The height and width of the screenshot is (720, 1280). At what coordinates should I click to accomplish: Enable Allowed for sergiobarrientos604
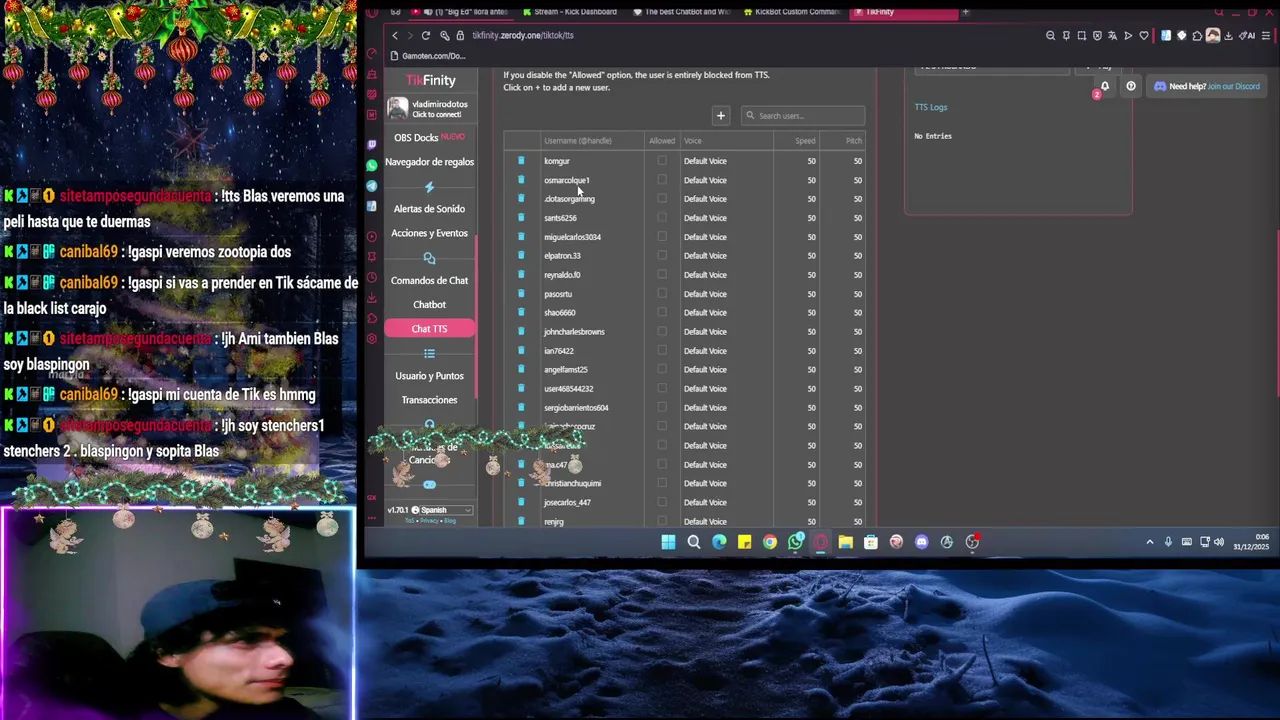pyautogui.click(x=662, y=408)
